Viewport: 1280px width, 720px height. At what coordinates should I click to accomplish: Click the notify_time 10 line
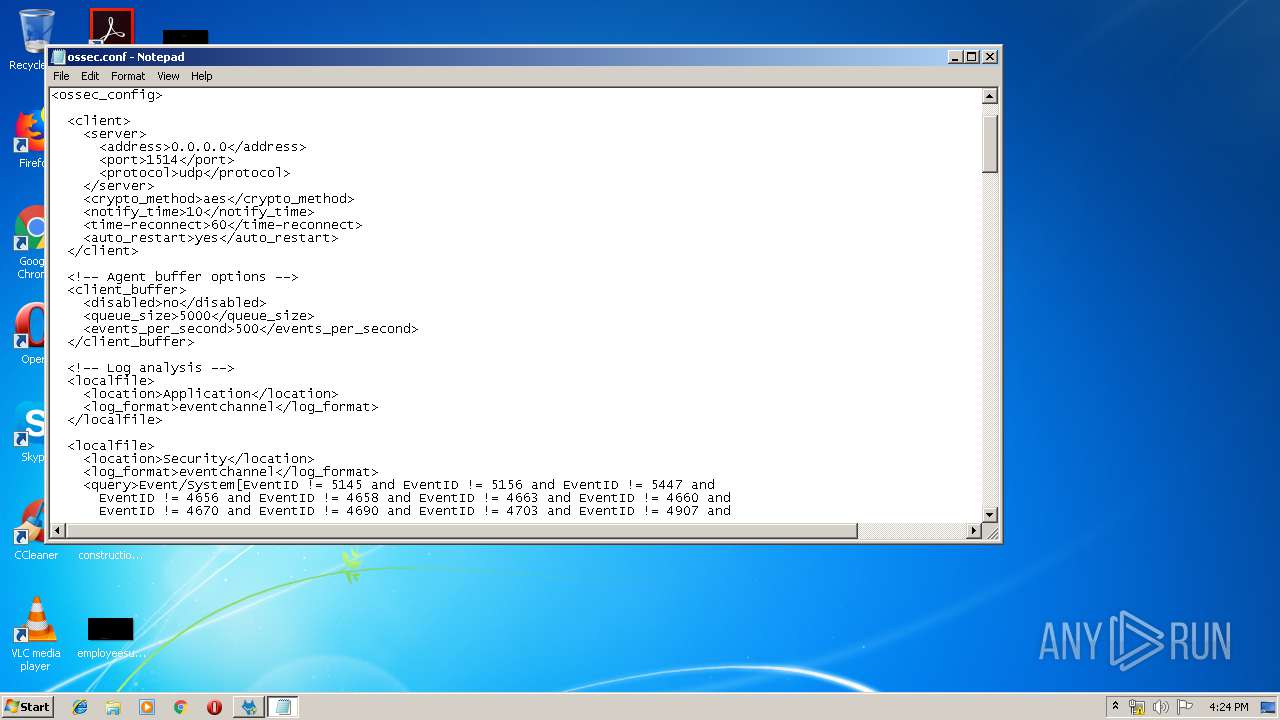click(x=199, y=212)
